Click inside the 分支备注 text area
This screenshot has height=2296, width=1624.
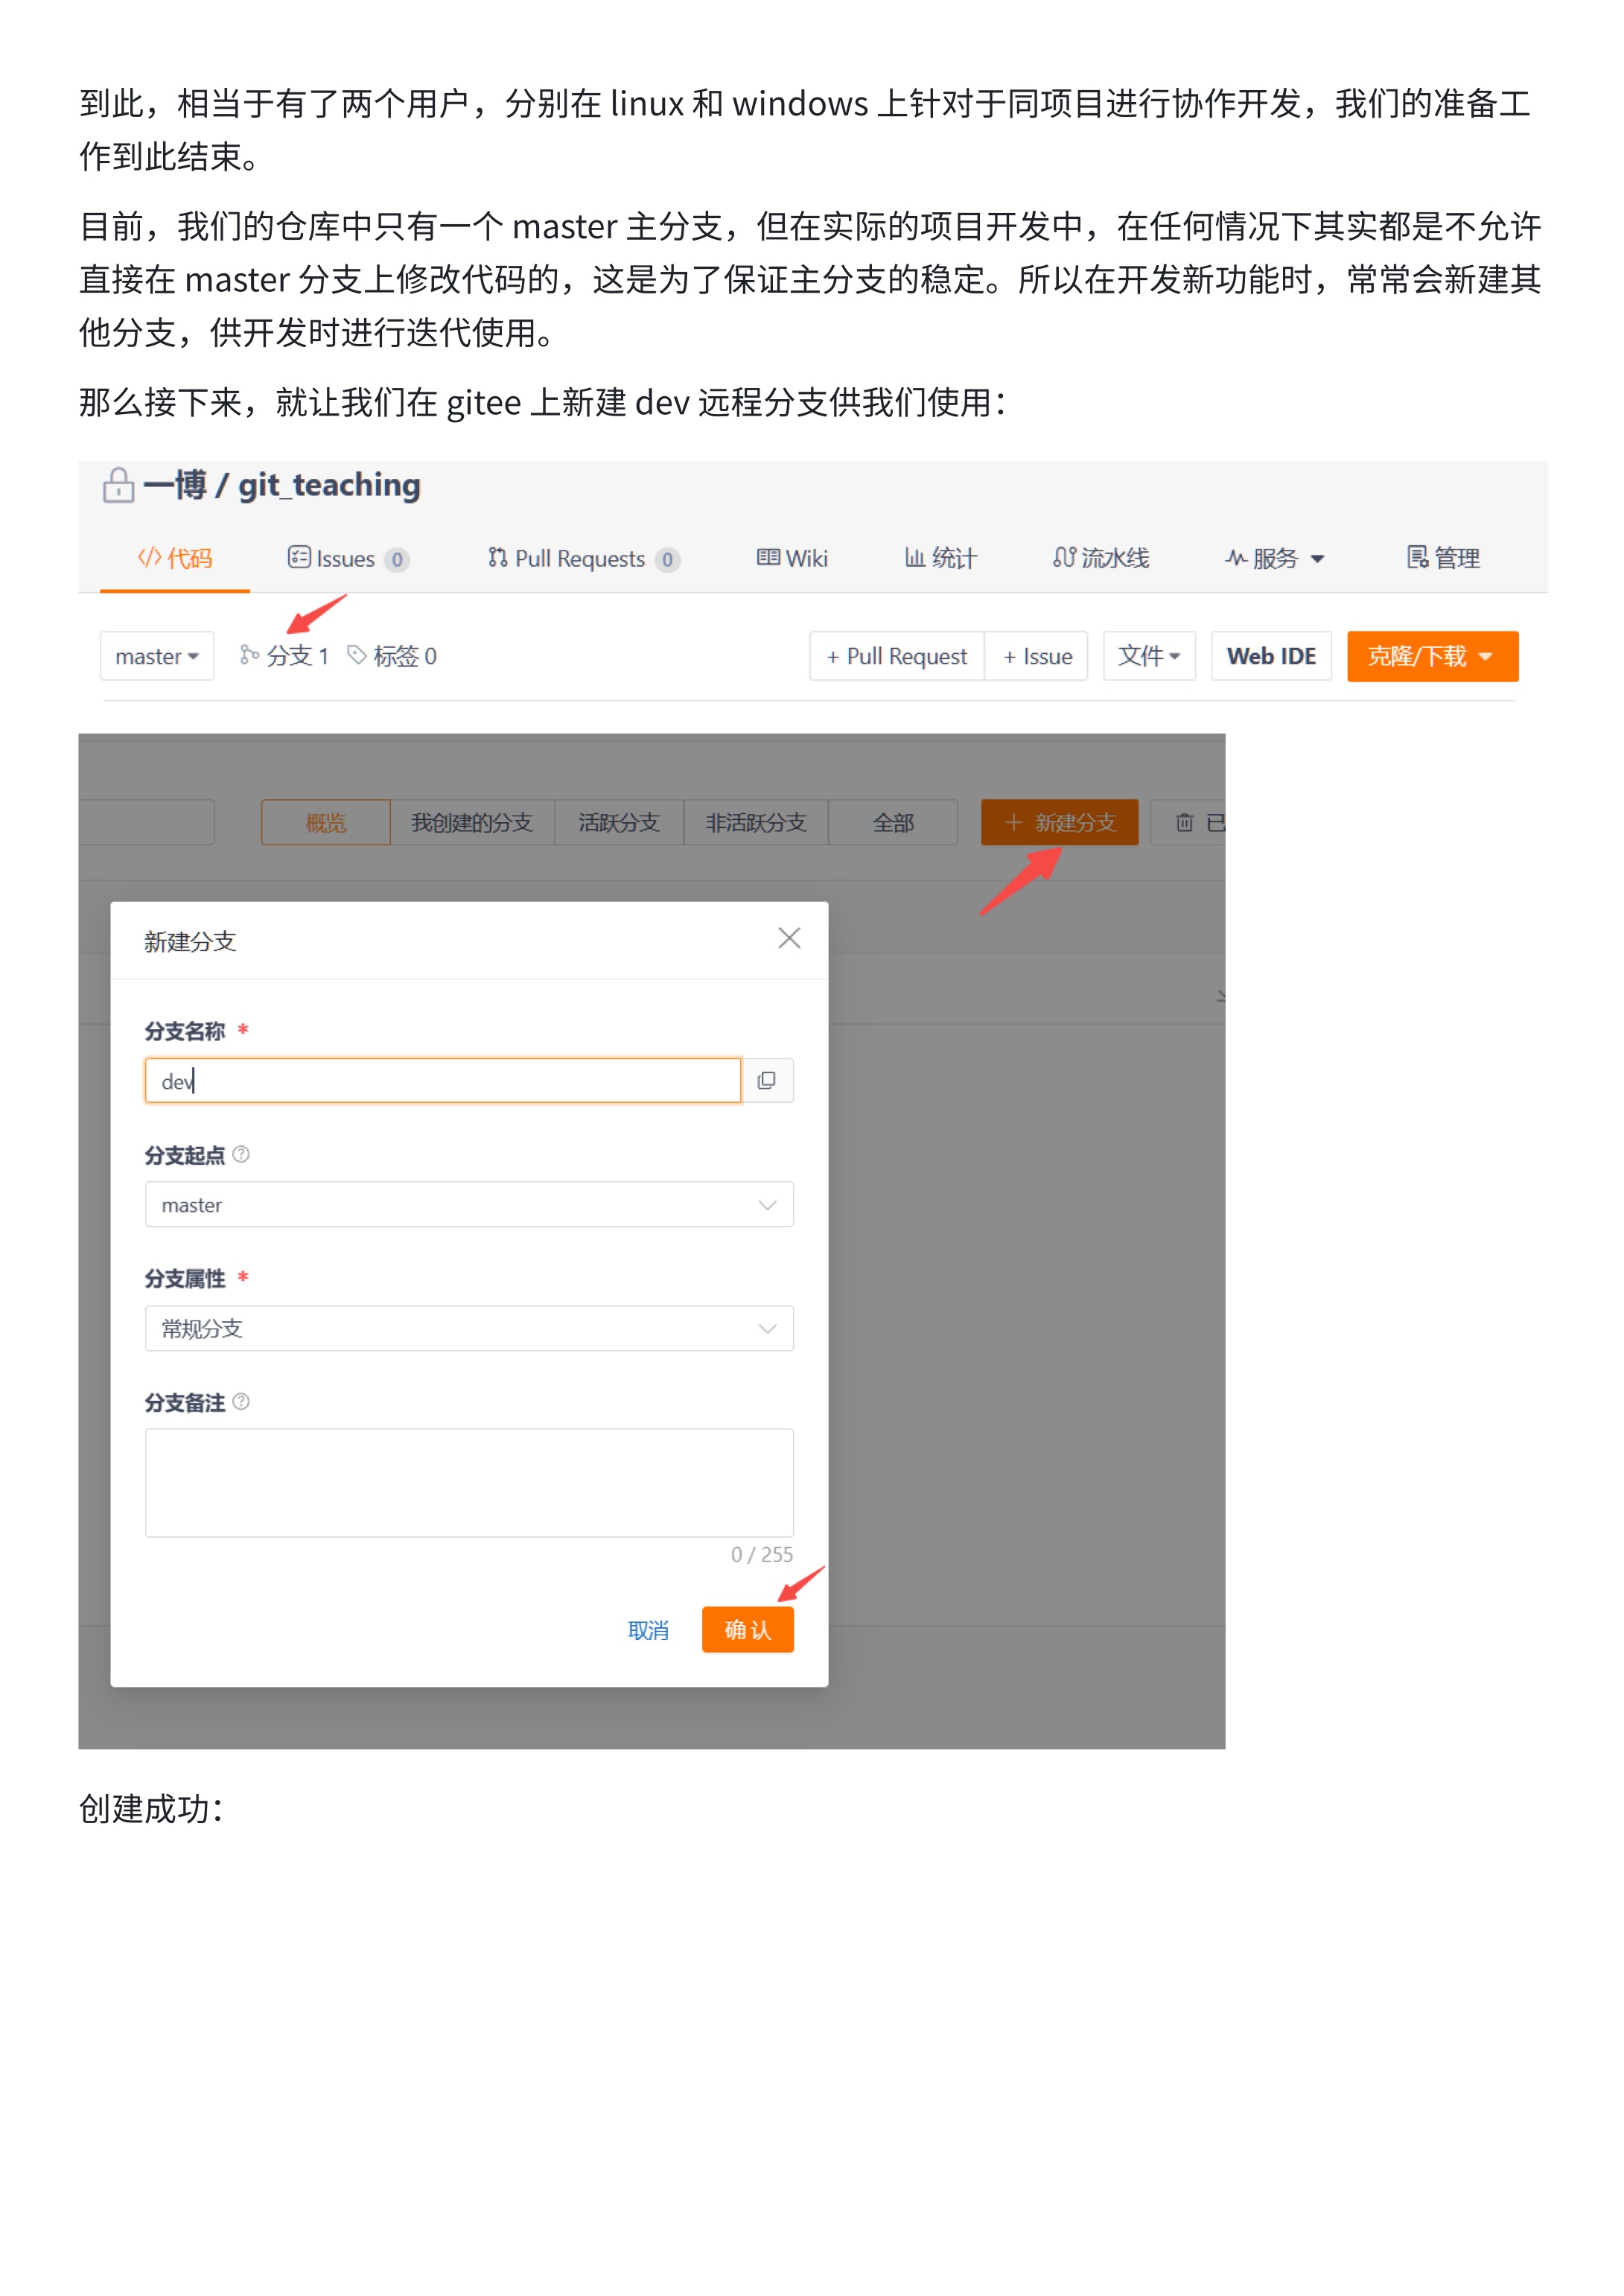point(468,1483)
